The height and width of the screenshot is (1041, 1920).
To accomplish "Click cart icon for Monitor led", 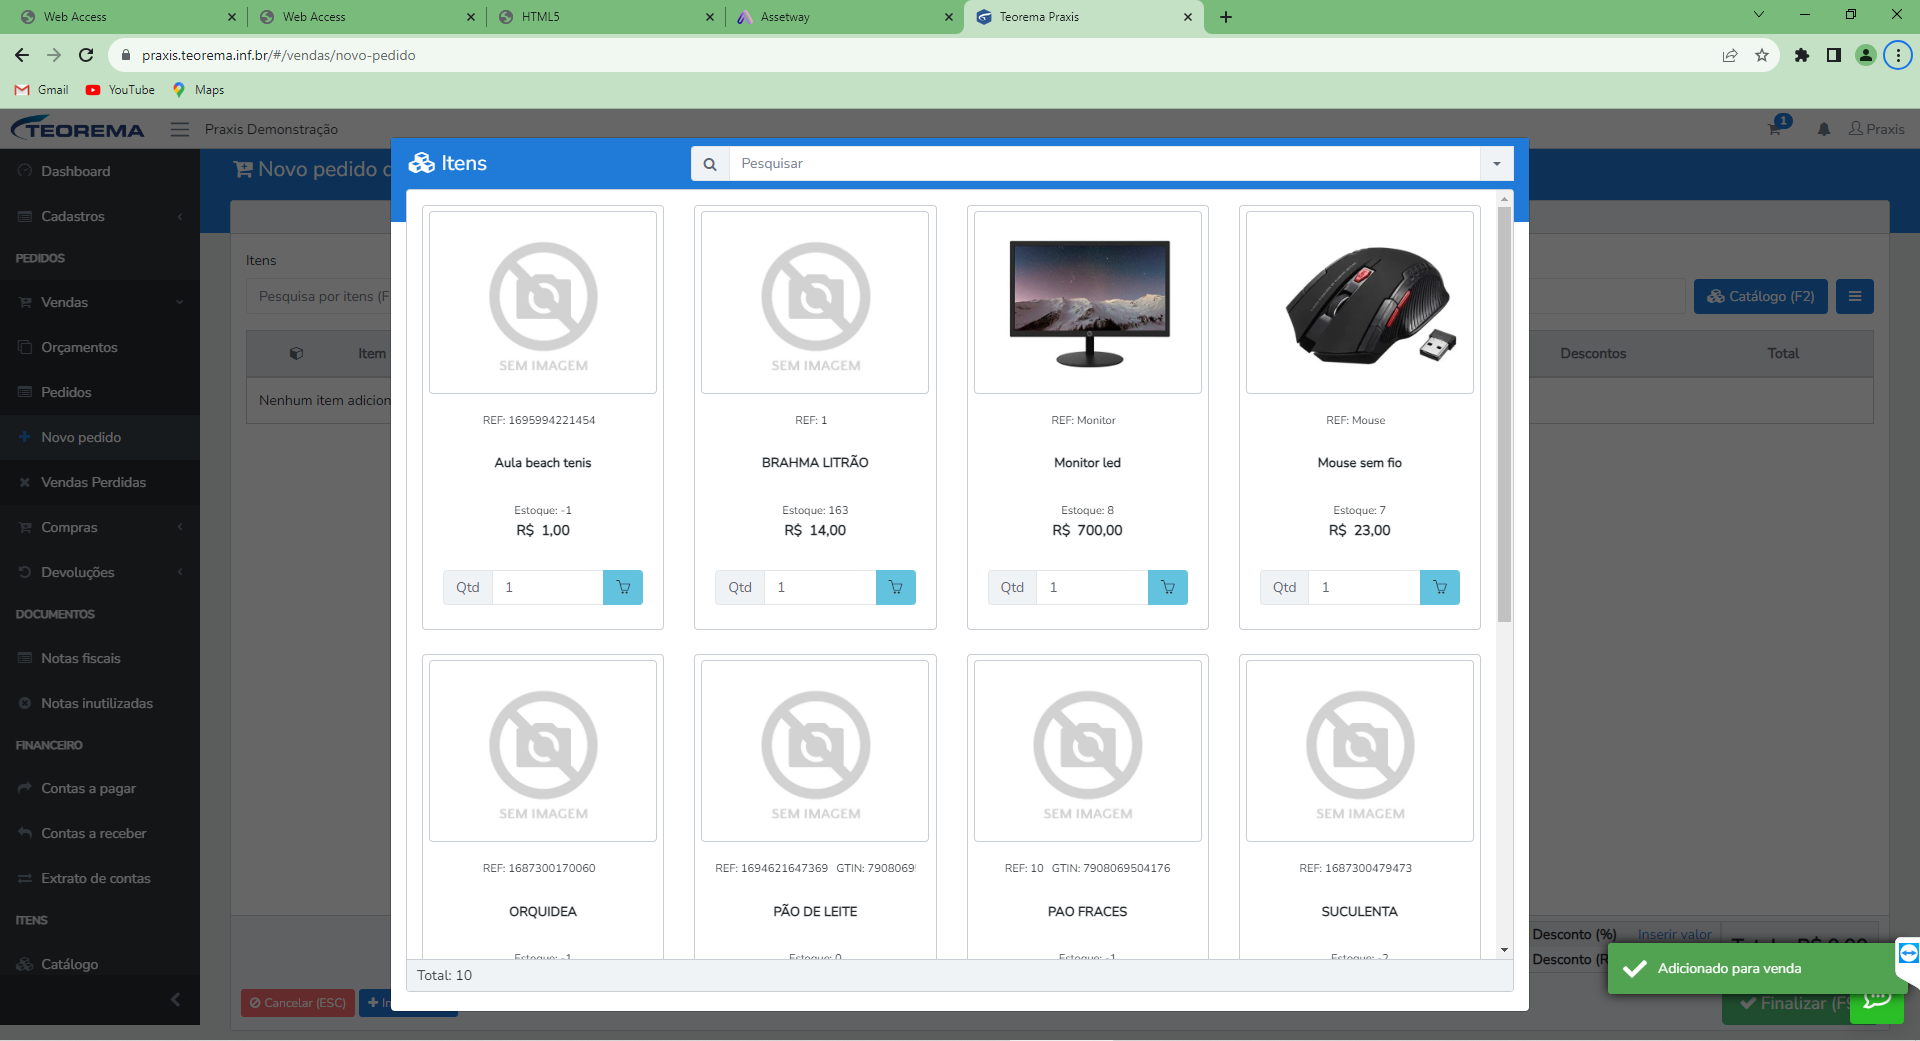I will tap(1167, 587).
